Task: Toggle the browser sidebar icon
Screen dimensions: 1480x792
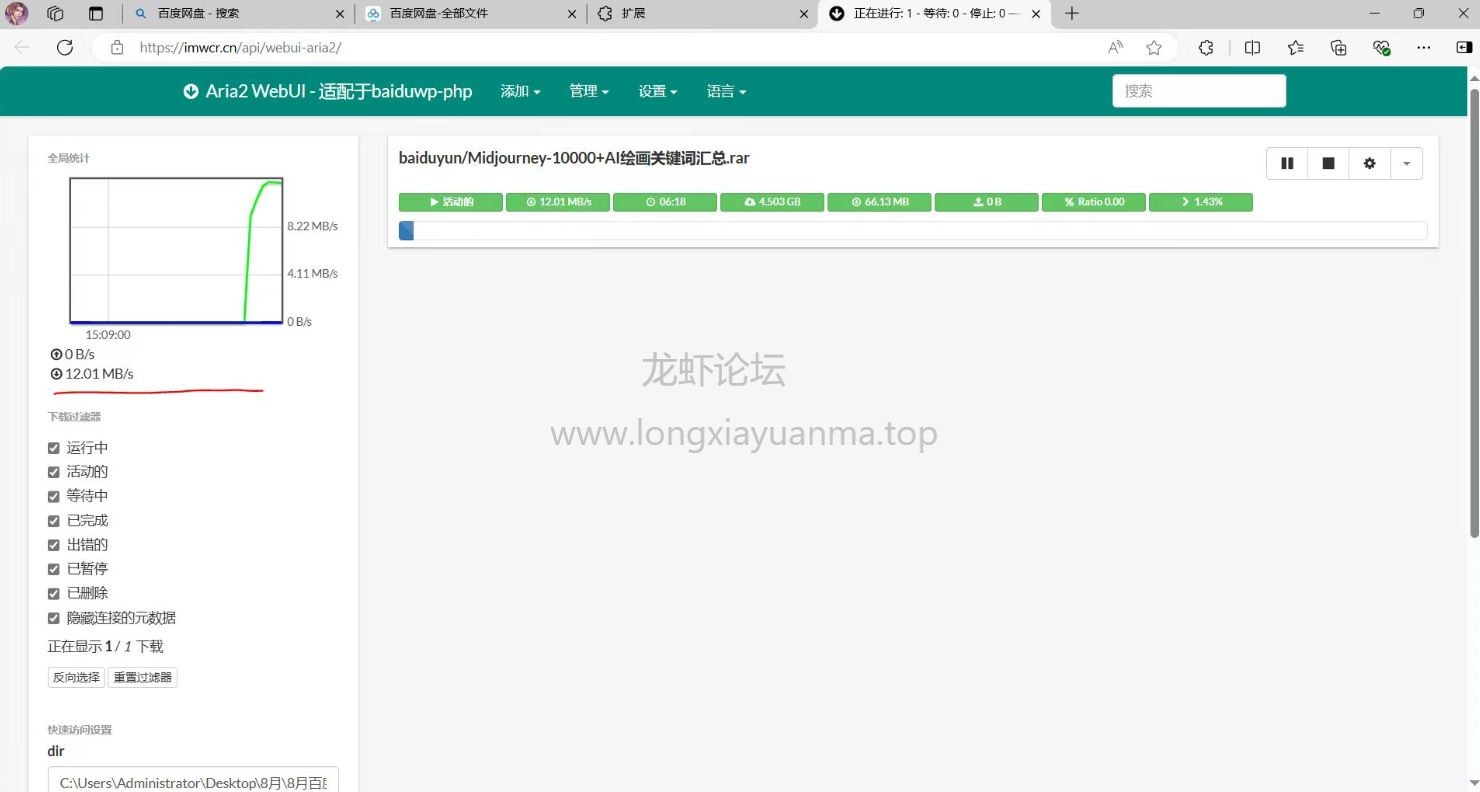Action: 1463,47
